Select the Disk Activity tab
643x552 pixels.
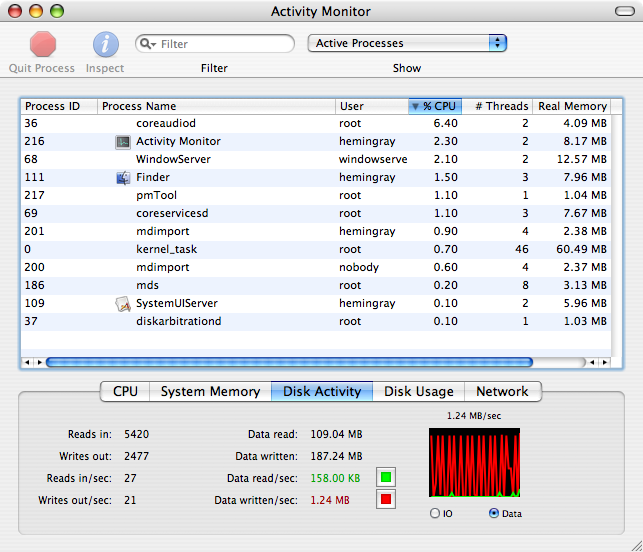point(322,391)
